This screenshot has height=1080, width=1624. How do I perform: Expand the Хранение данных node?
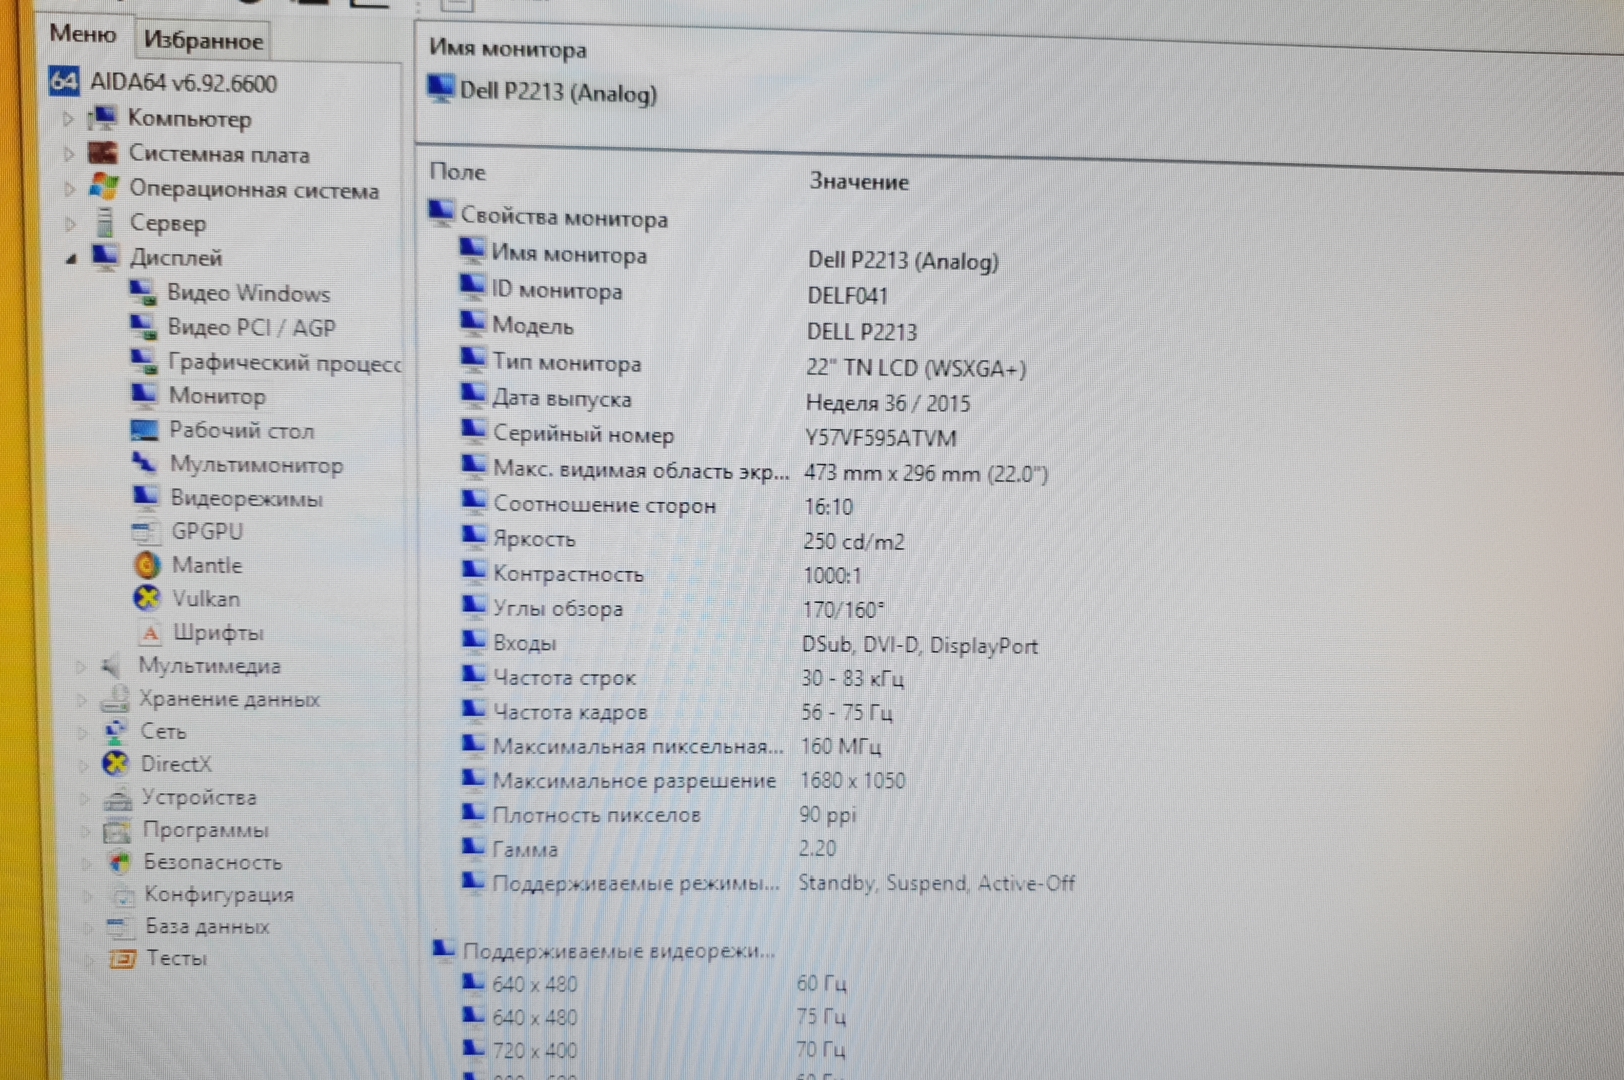coord(82,699)
